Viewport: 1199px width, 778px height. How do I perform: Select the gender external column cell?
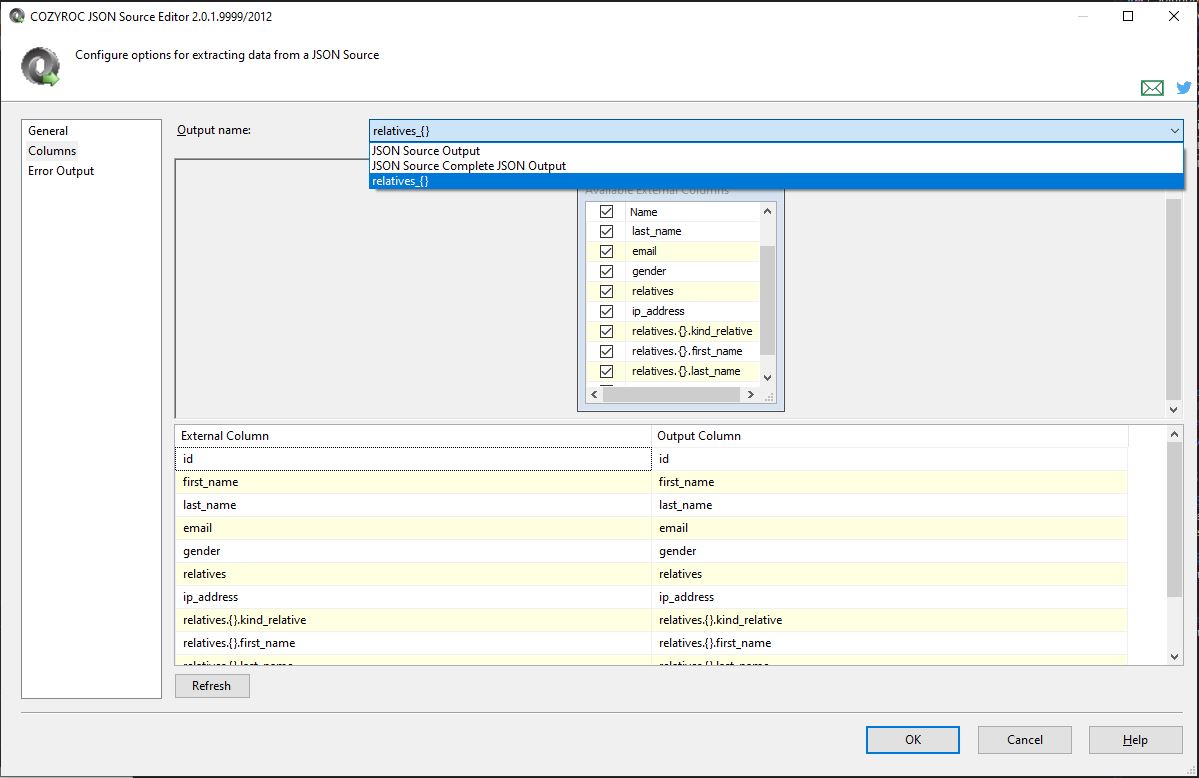413,551
